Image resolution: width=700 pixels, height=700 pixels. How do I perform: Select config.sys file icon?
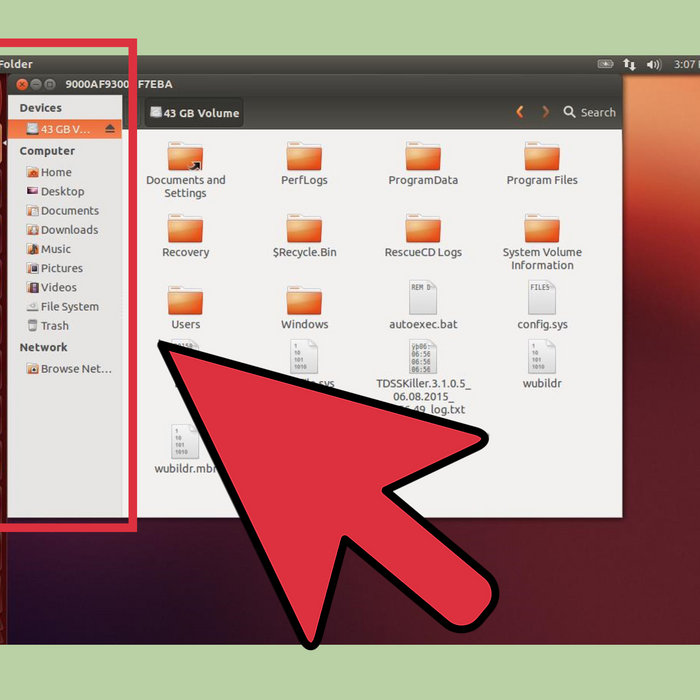click(542, 297)
